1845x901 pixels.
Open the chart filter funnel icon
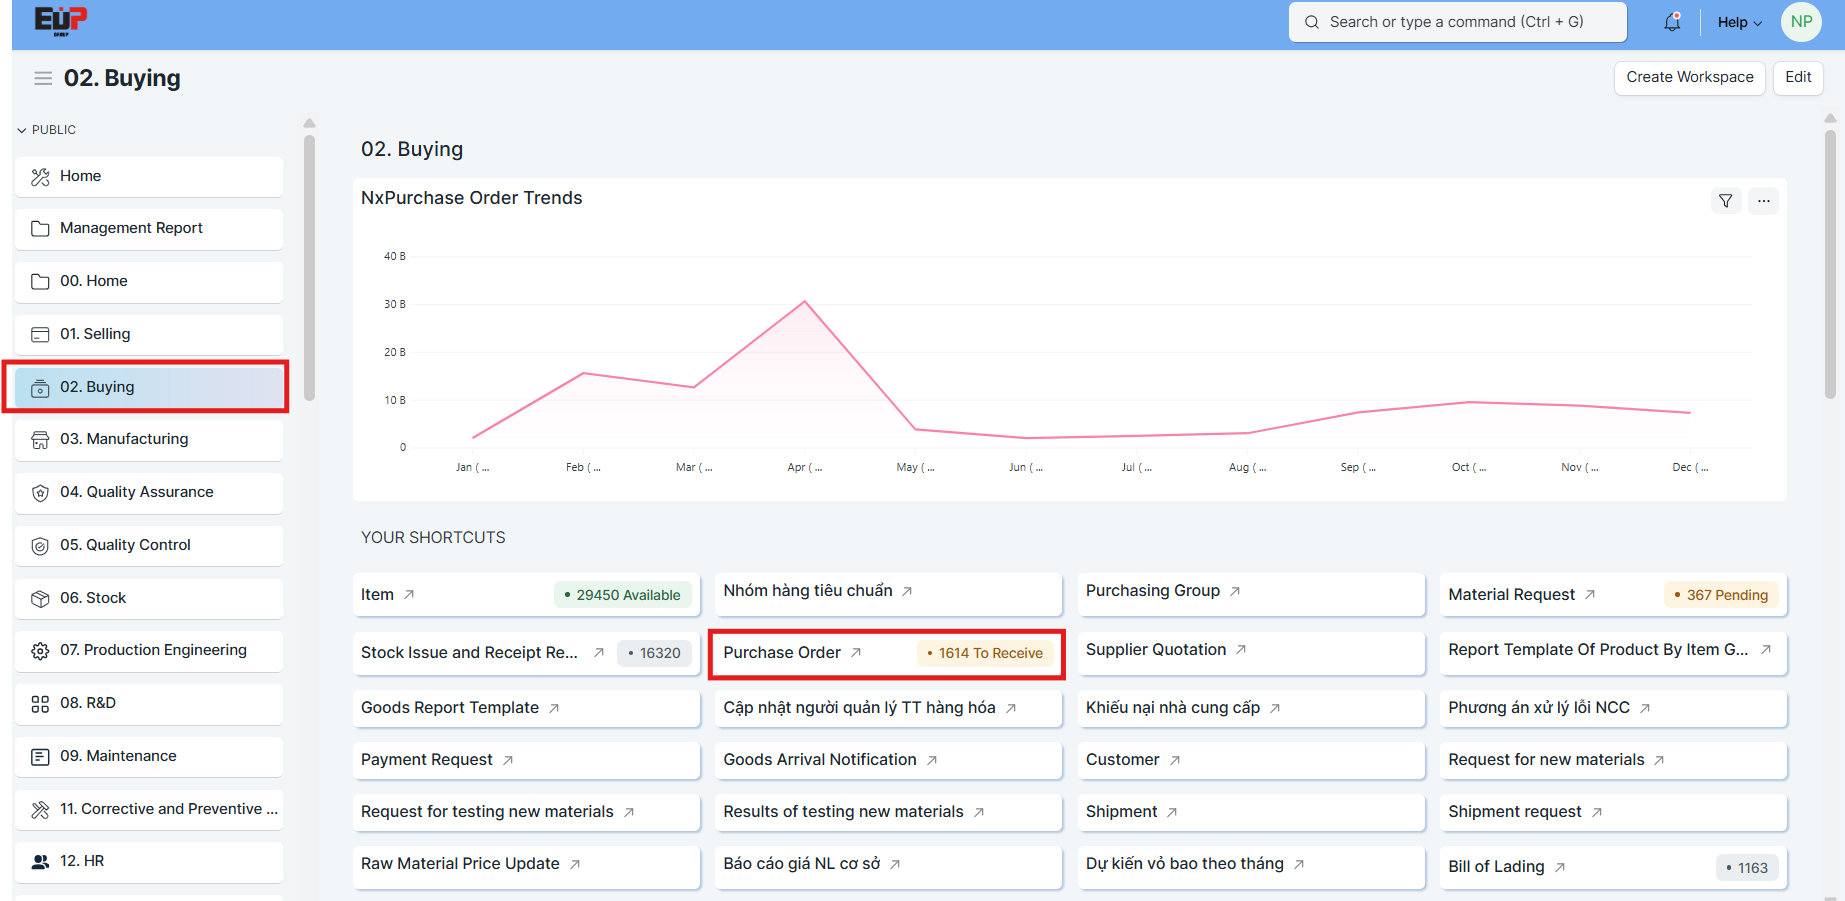point(1725,201)
